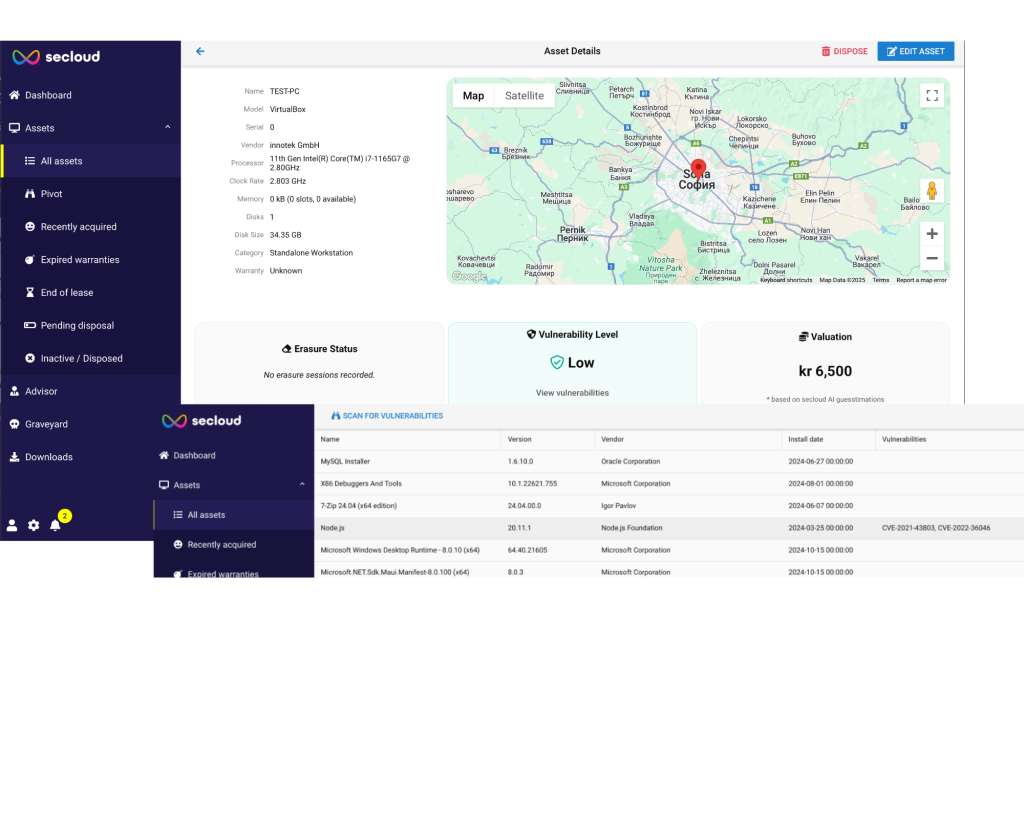Select the Map view tab
This screenshot has width=1024, height=819.
click(x=473, y=96)
